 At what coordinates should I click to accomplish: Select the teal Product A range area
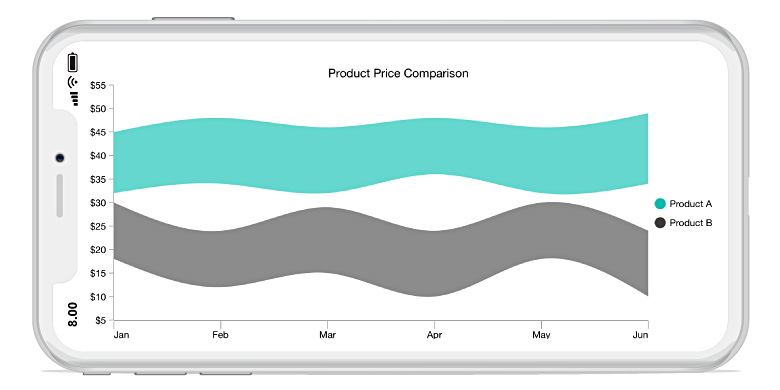click(x=381, y=155)
